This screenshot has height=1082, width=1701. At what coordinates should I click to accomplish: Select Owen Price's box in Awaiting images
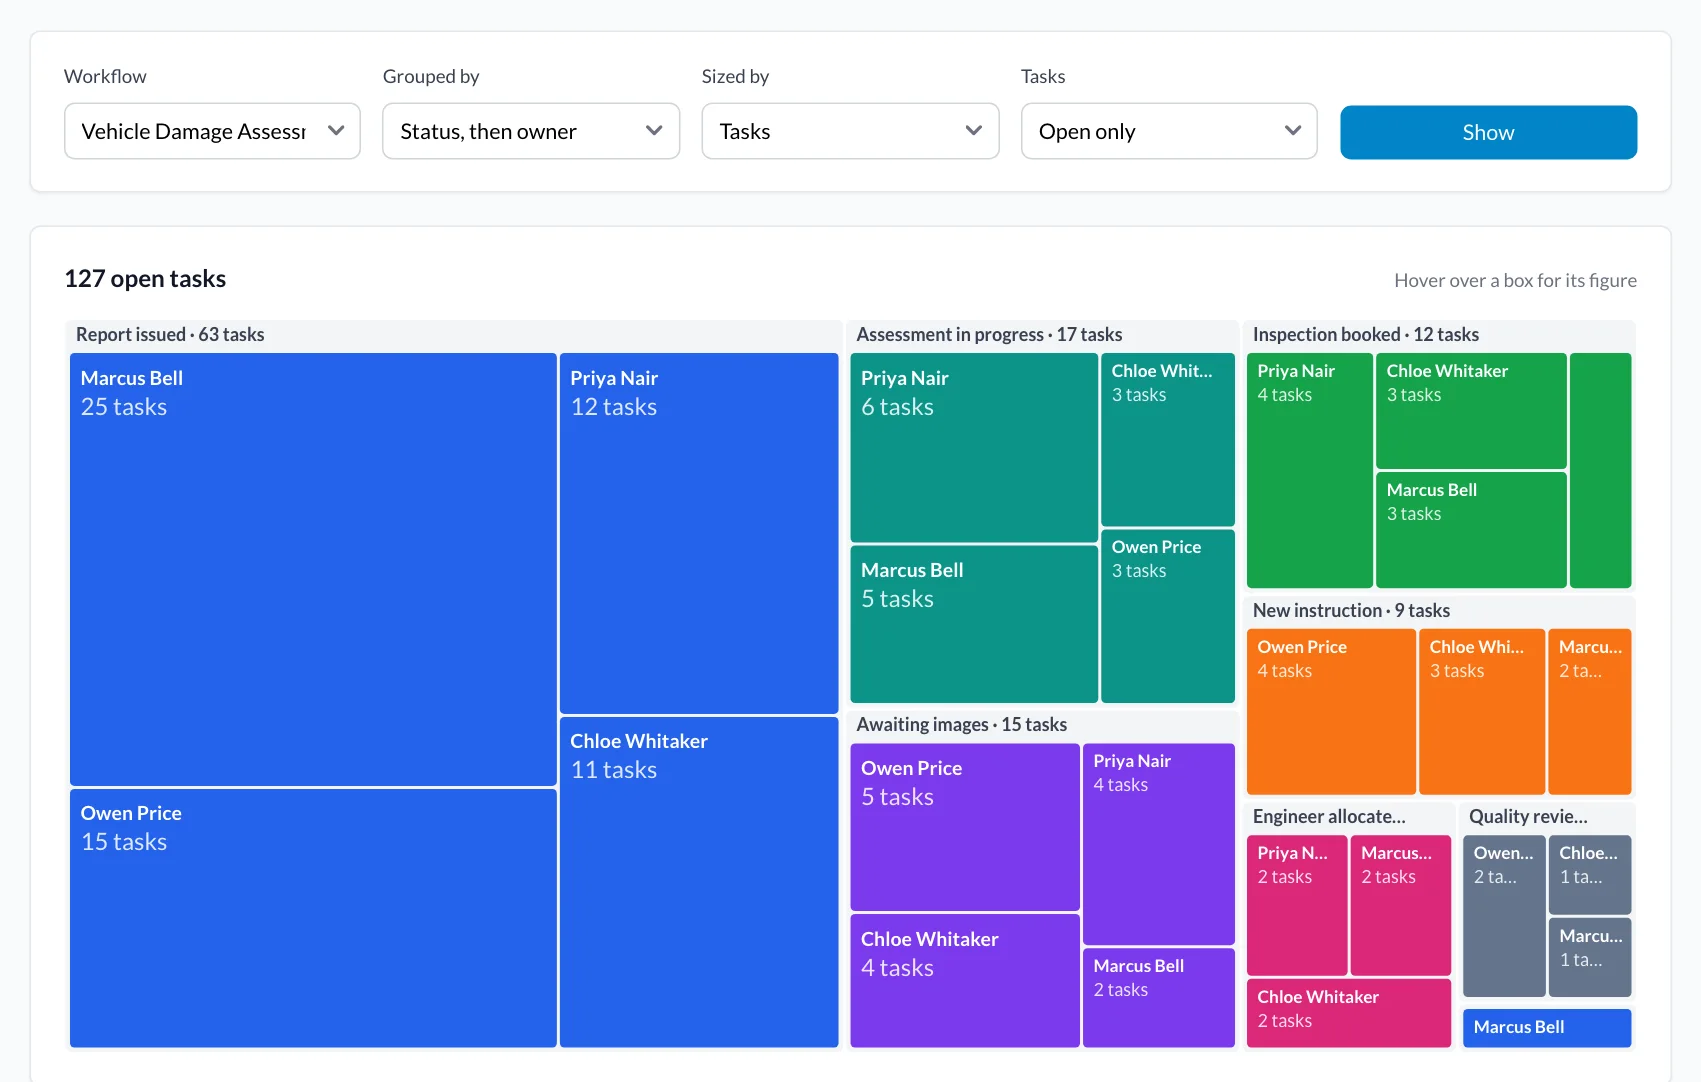pos(965,827)
